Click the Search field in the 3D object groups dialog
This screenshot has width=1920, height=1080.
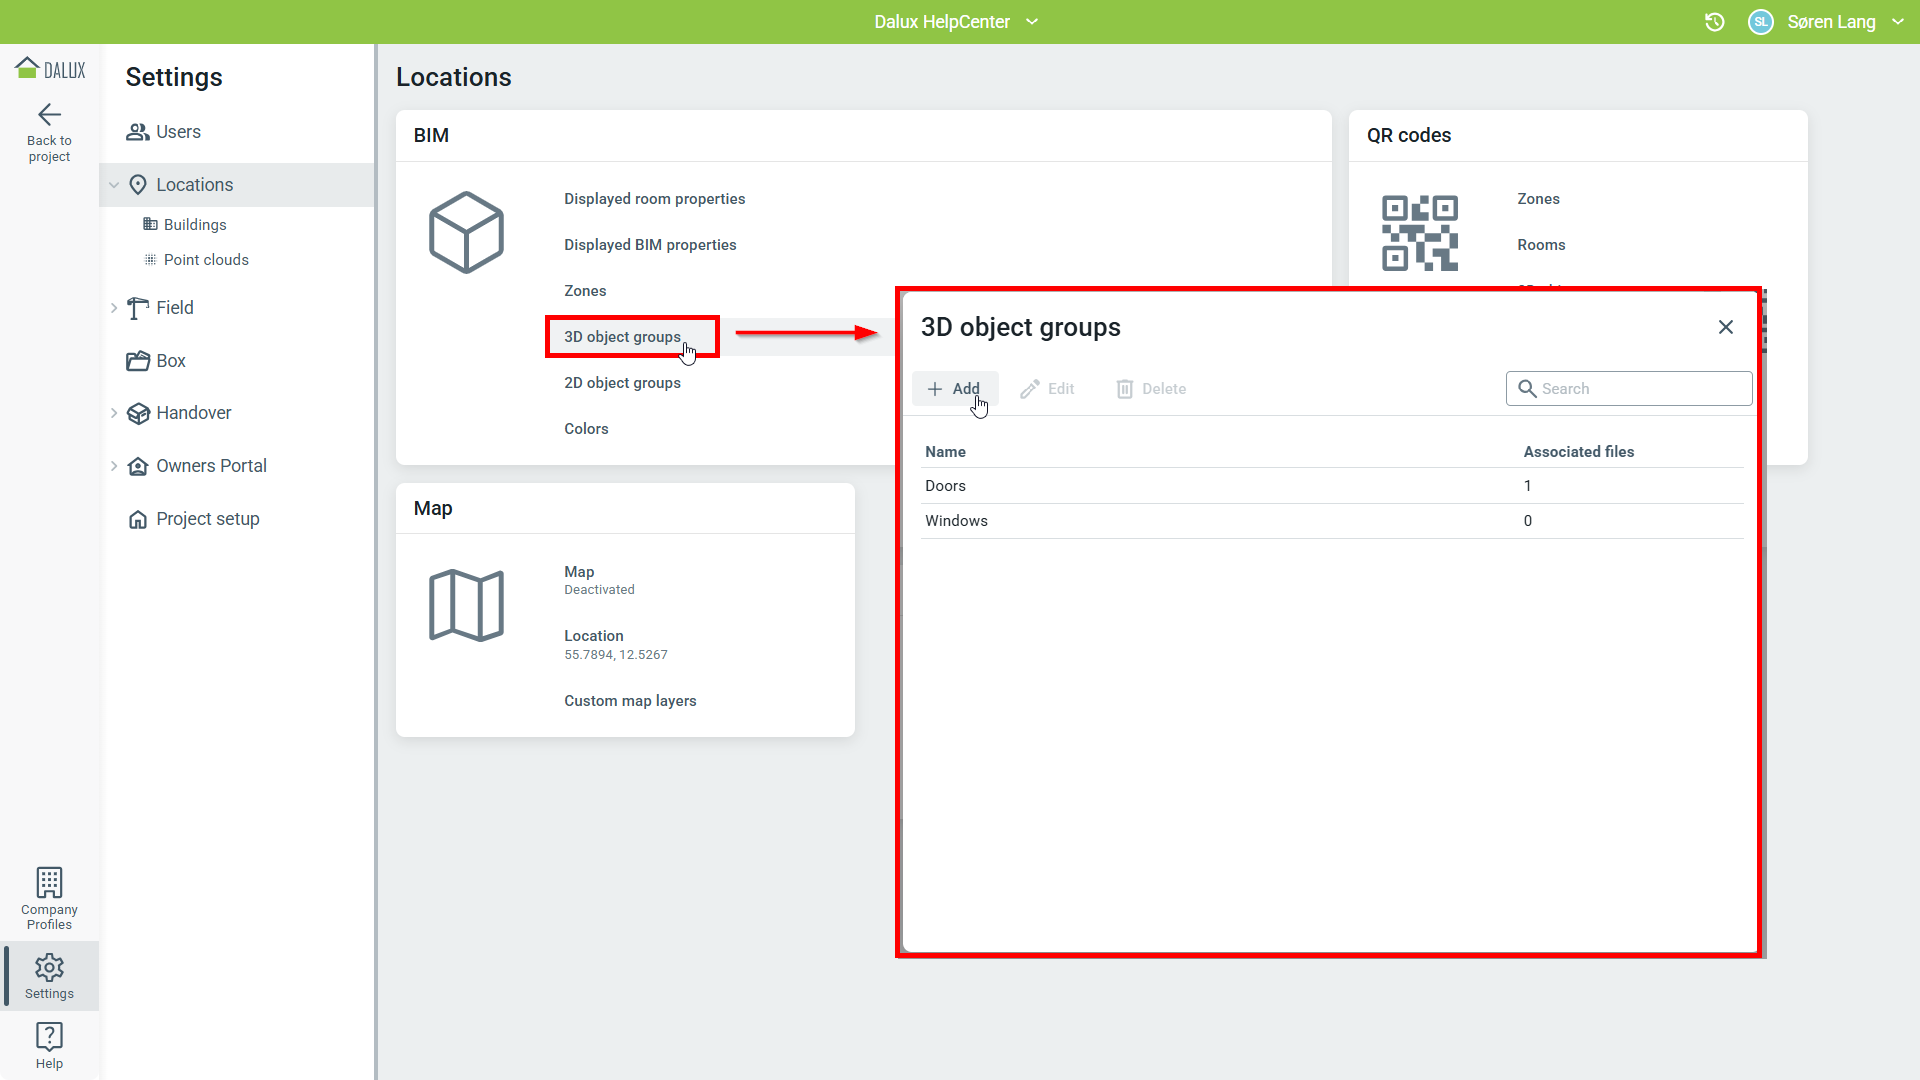(1640, 389)
